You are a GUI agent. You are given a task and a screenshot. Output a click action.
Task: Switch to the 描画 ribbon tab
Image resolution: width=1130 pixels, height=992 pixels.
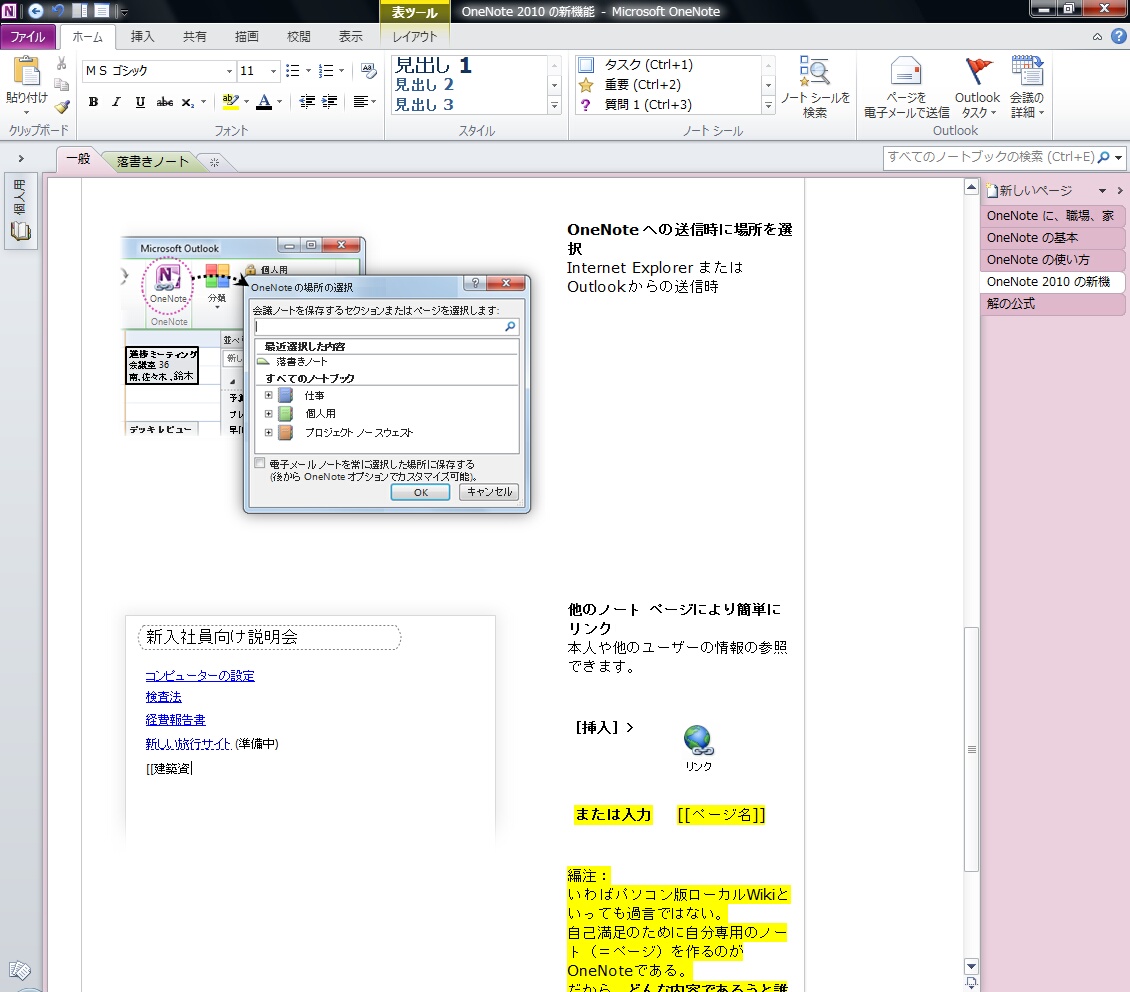[x=246, y=37]
